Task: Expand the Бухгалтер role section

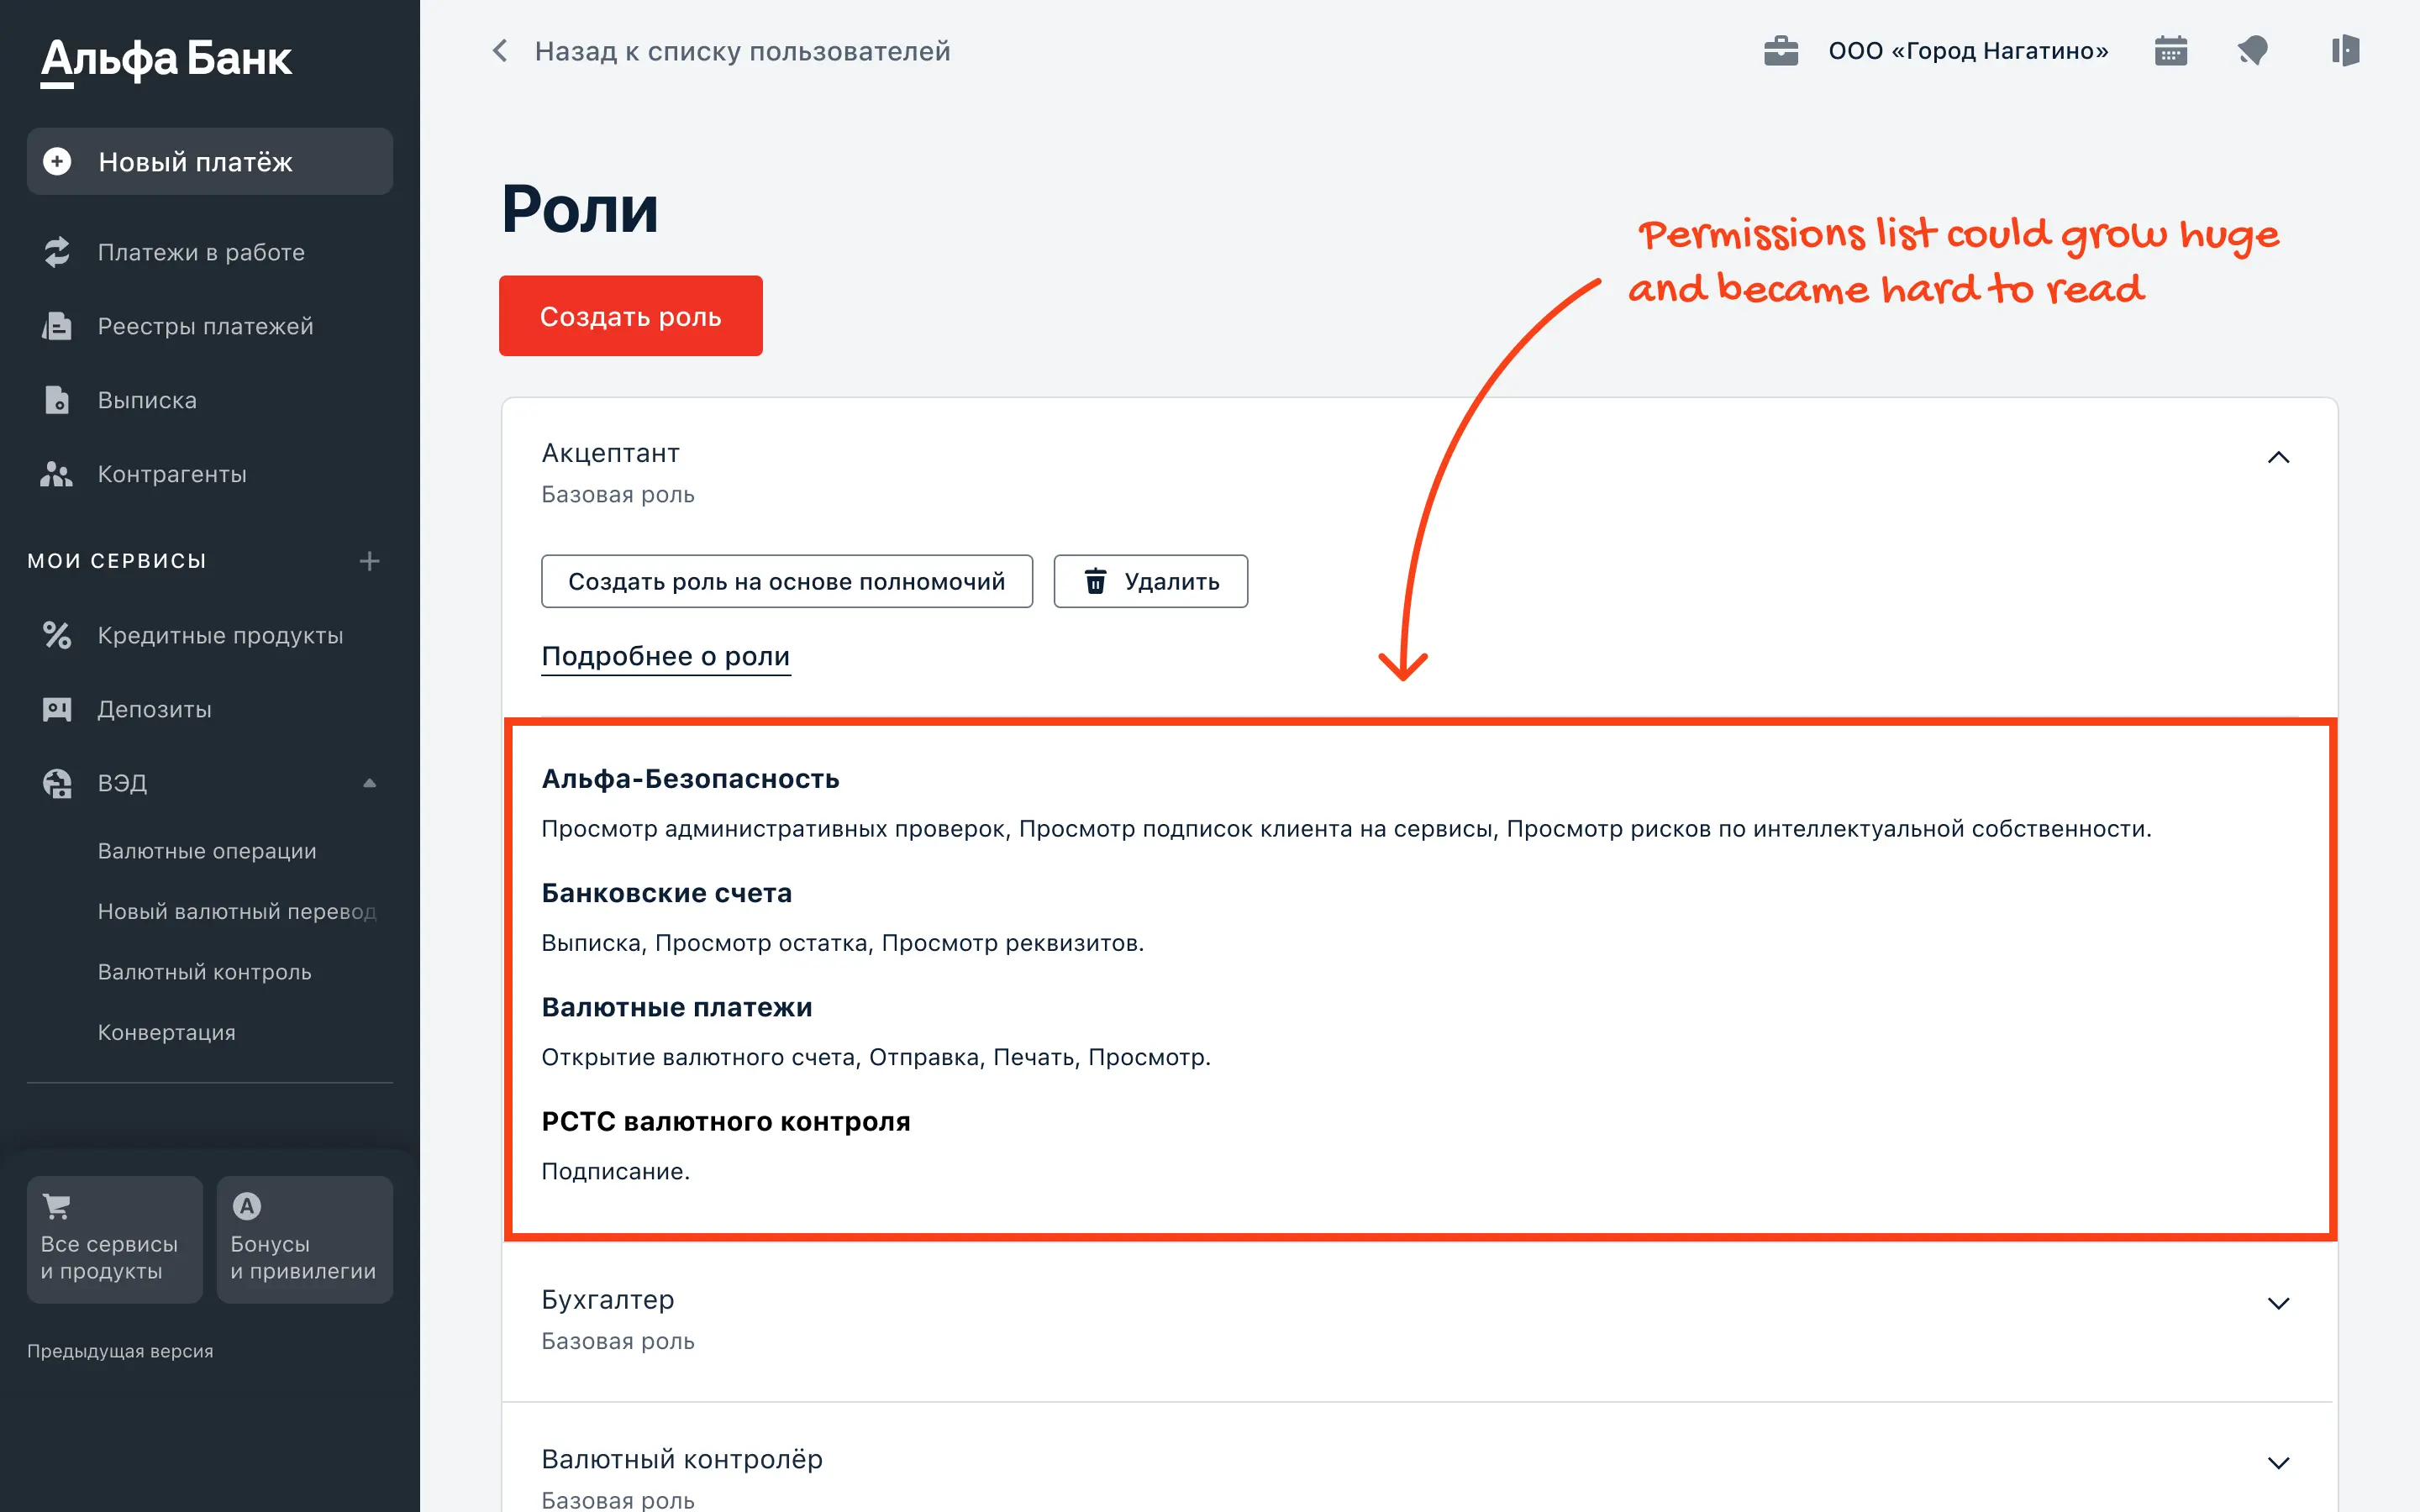Action: [x=2278, y=1303]
